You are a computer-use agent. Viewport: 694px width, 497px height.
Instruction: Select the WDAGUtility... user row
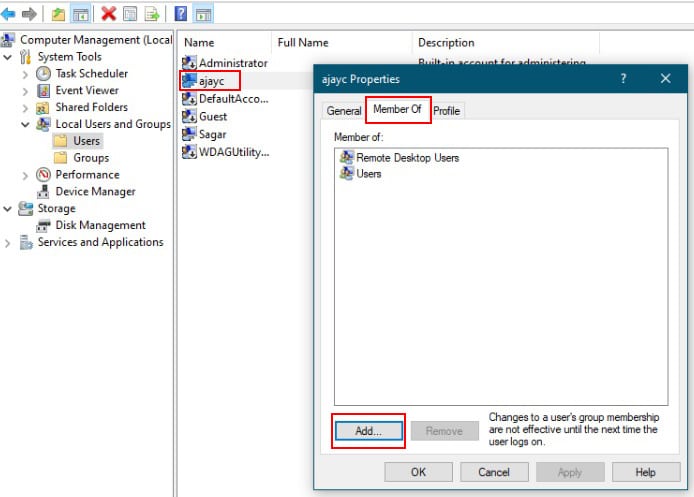(x=226, y=152)
